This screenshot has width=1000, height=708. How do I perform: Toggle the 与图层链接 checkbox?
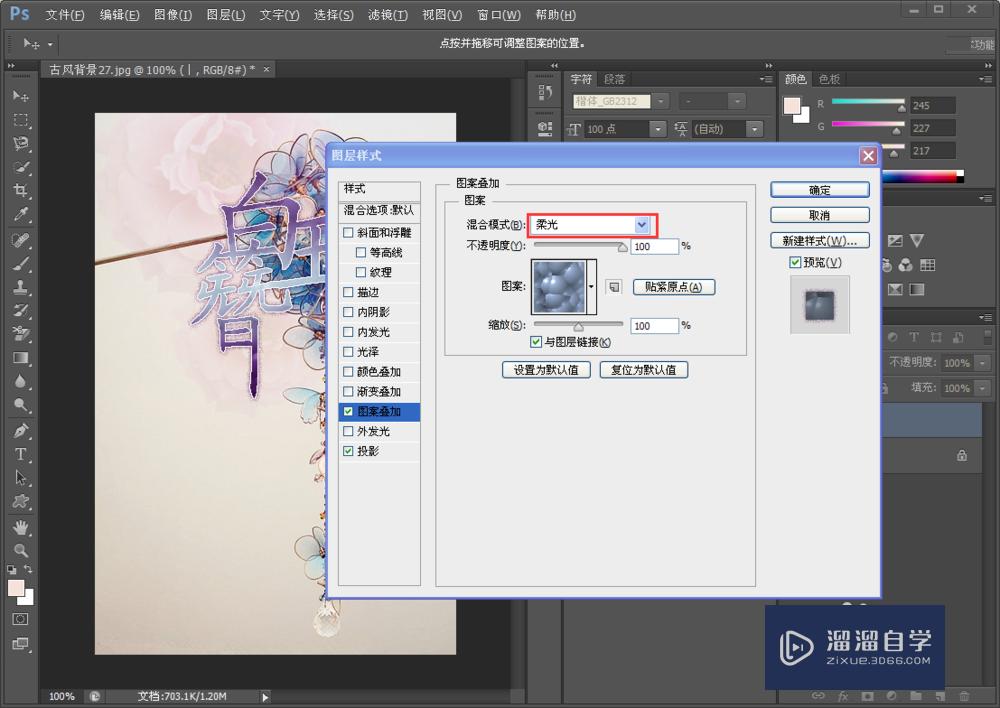[537, 343]
